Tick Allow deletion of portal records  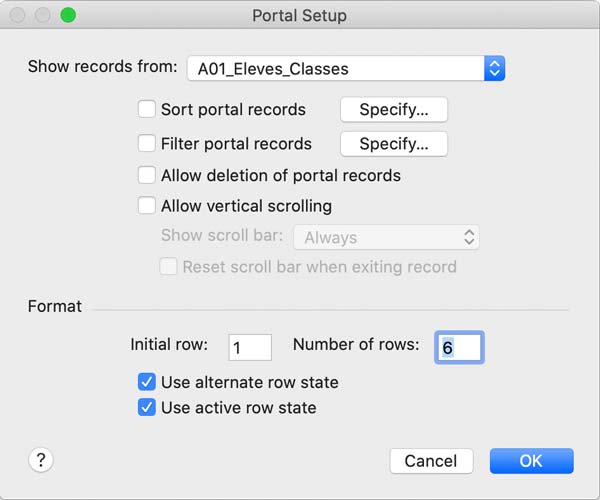coord(147,175)
